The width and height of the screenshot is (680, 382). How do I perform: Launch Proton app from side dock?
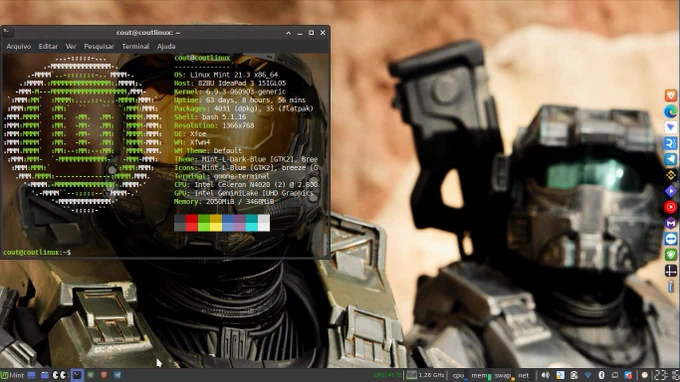pos(670,127)
